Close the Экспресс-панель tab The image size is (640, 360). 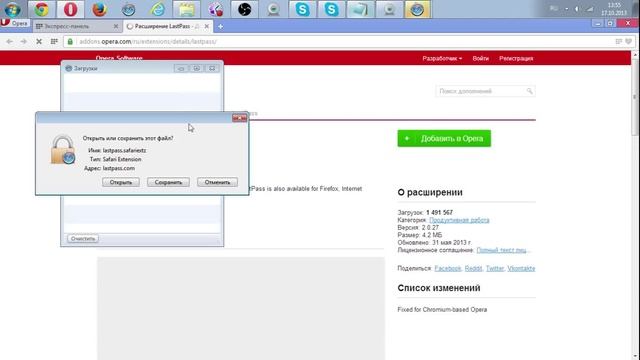tap(116, 26)
